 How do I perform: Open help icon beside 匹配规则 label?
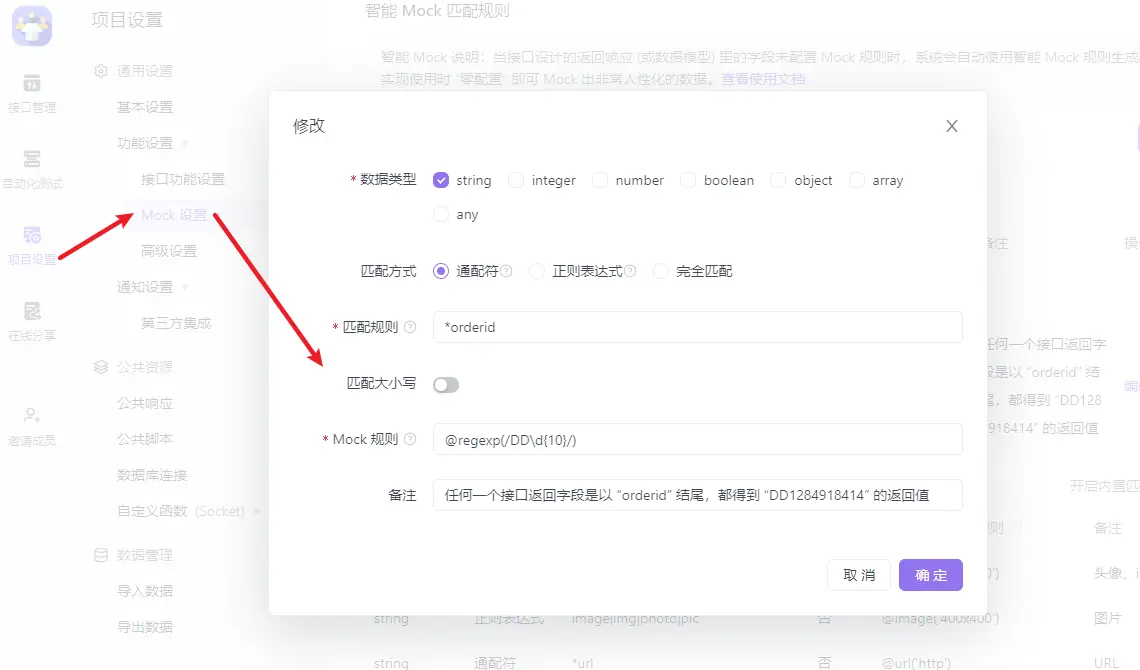tap(410, 327)
